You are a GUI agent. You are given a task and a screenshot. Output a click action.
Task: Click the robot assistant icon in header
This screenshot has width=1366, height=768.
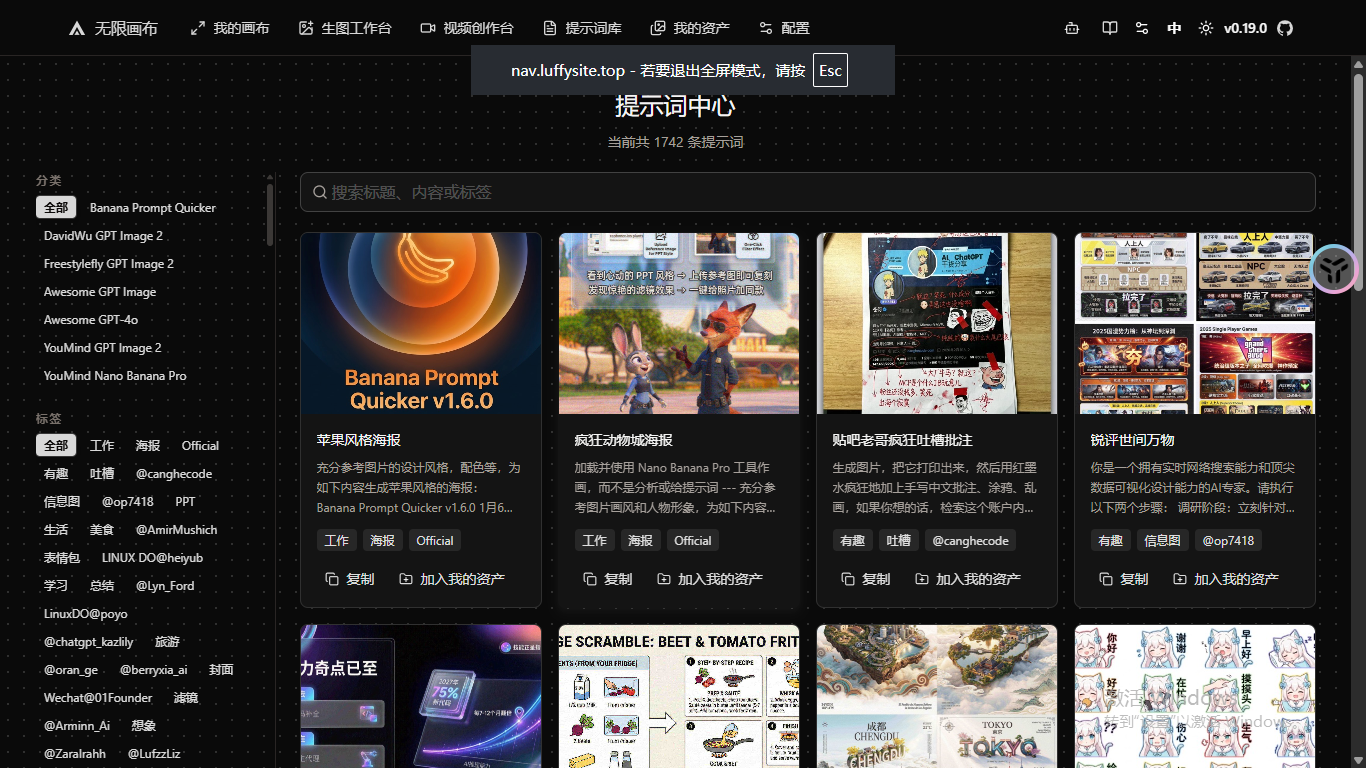(1072, 28)
